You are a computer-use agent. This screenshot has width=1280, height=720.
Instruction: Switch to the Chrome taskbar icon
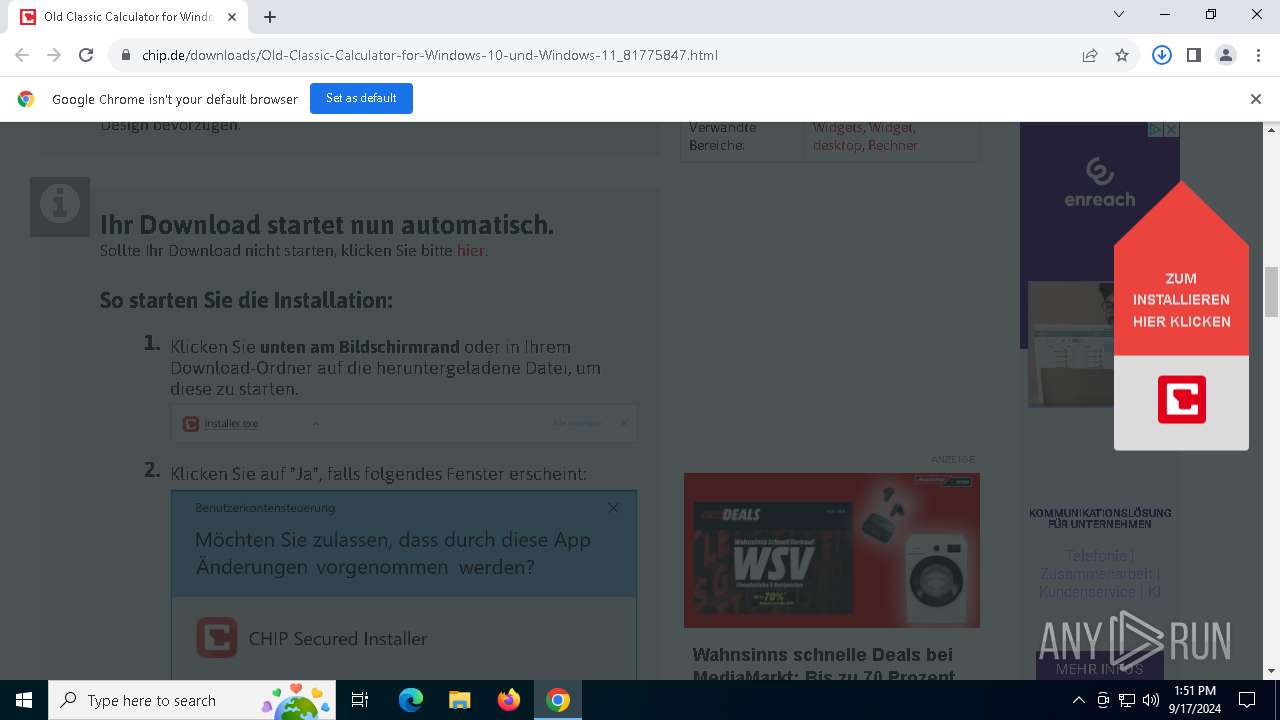point(558,700)
